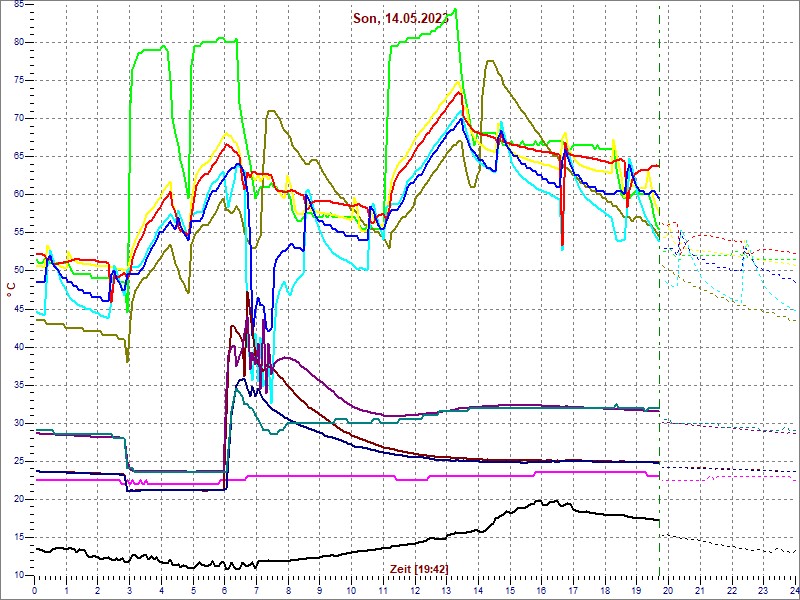800x600 pixels.
Task: Click the 0 hour label on the time axis
Action: 35,590
